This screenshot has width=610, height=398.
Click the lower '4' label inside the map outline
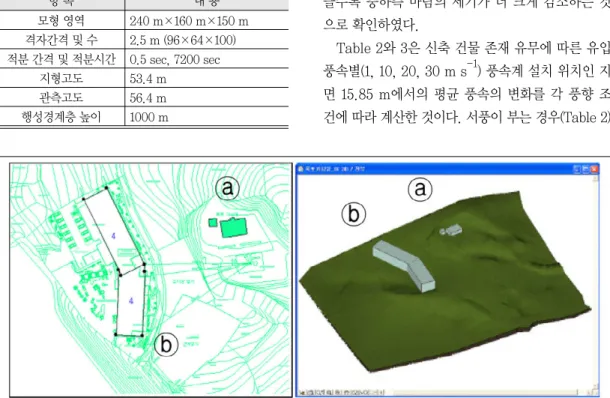(131, 301)
